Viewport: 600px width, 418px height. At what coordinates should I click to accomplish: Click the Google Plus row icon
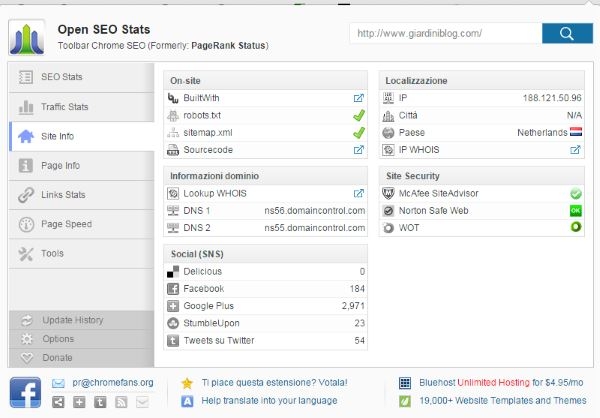click(x=173, y=306)
